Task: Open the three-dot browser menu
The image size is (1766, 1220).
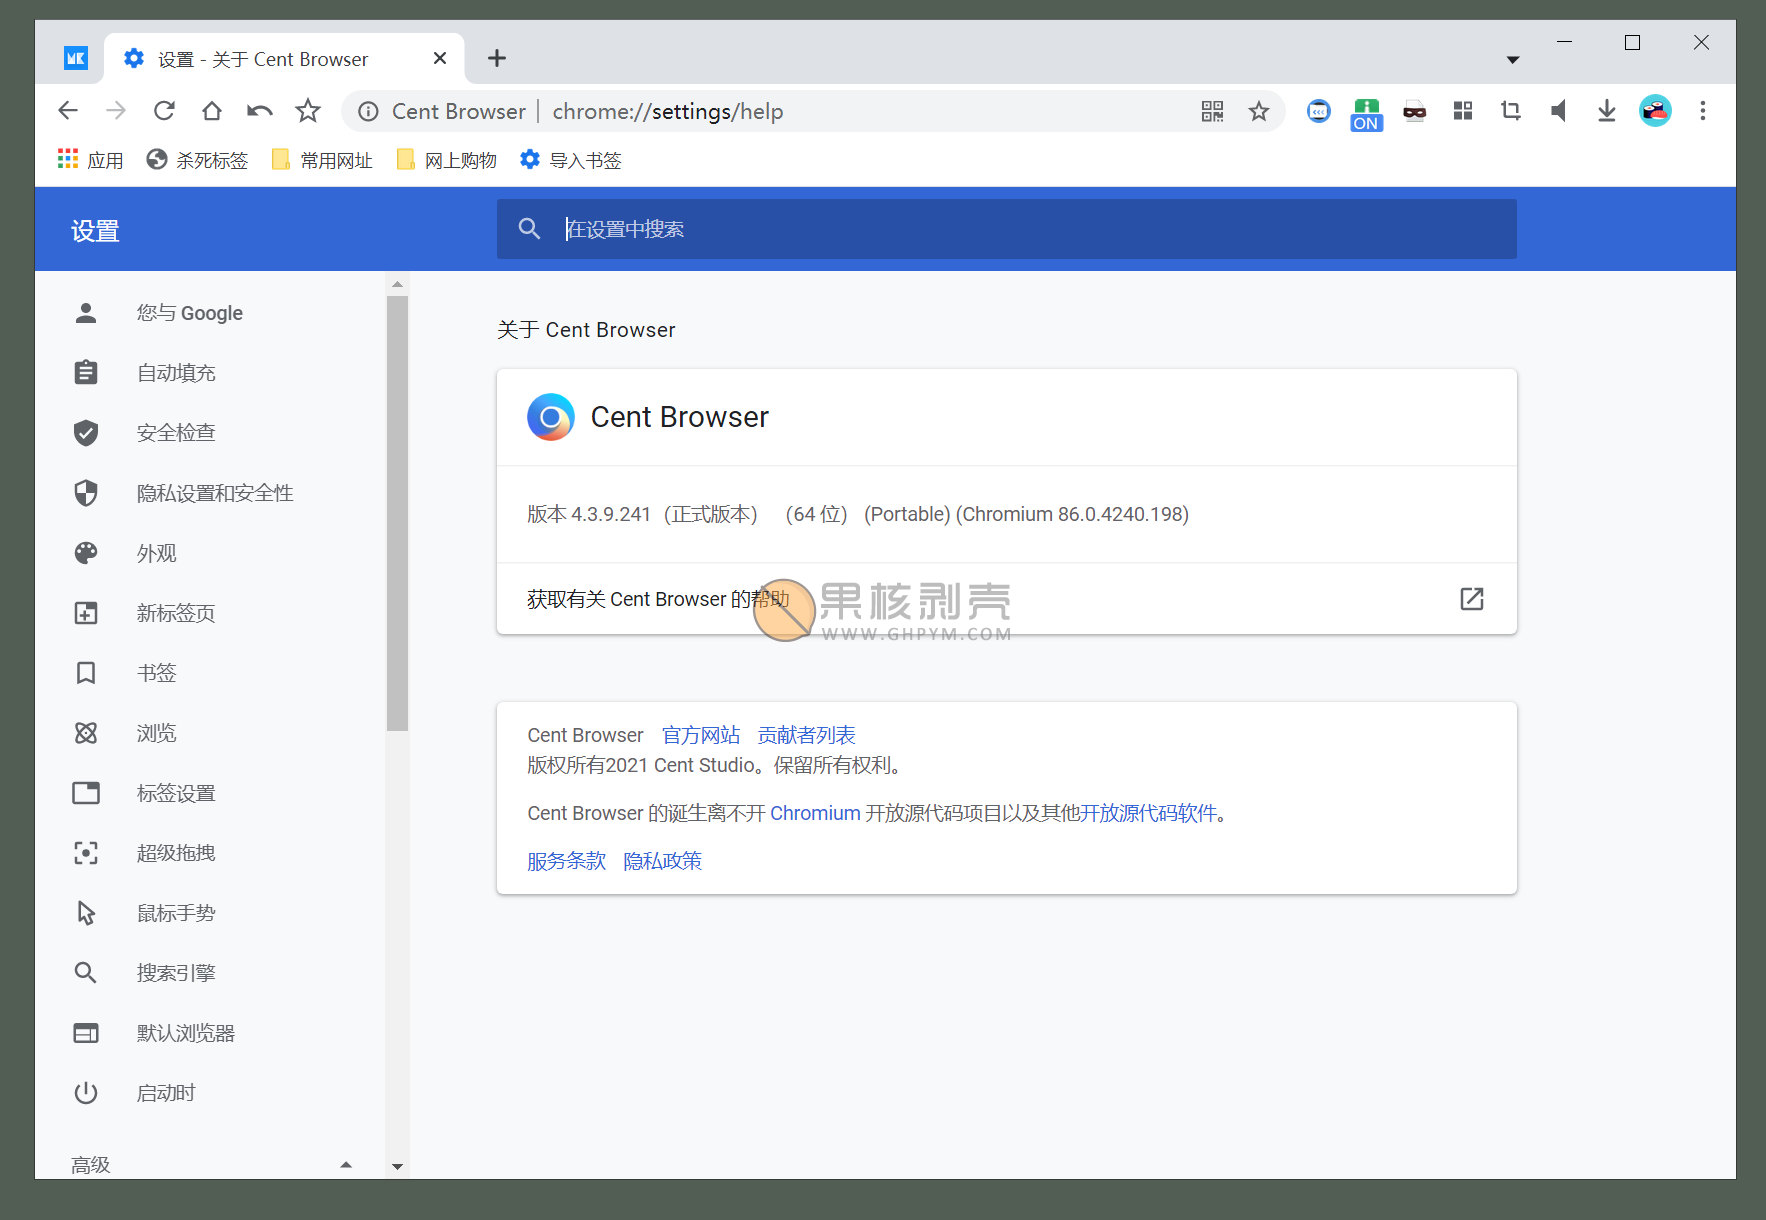Action: pyautogui.click(x=1702, y=111)
